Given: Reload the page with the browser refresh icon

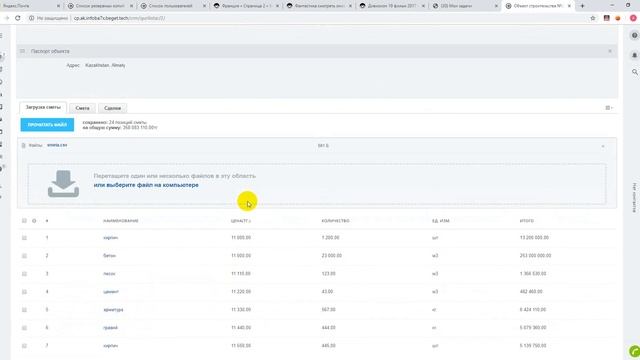Looking at the screenshot, I should 18,18.
